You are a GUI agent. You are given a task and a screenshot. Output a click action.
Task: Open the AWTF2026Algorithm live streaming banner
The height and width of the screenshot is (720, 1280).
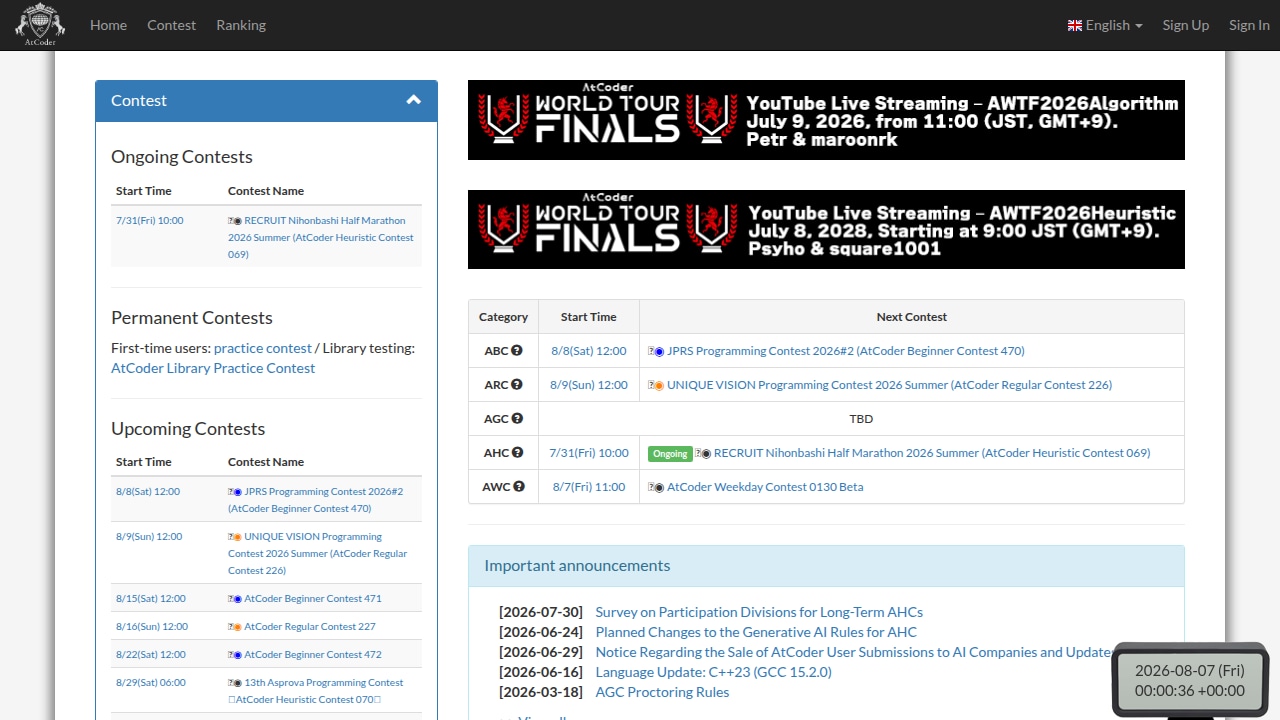pyautogui.click(x=826, y=120)
